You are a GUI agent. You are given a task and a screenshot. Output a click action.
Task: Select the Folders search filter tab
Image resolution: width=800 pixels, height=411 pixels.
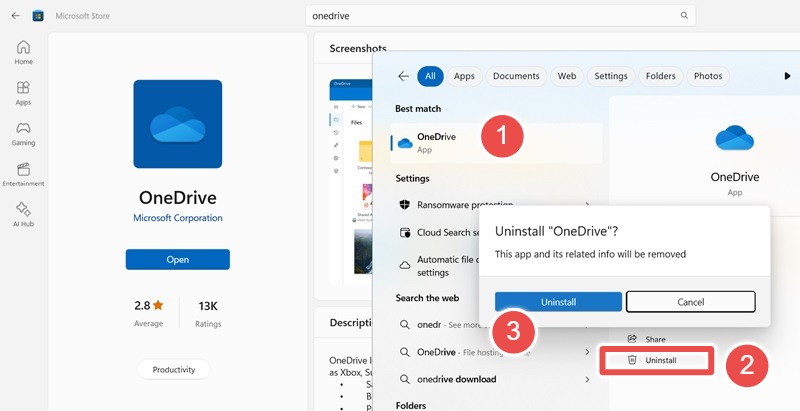click(x=660, y=76)
